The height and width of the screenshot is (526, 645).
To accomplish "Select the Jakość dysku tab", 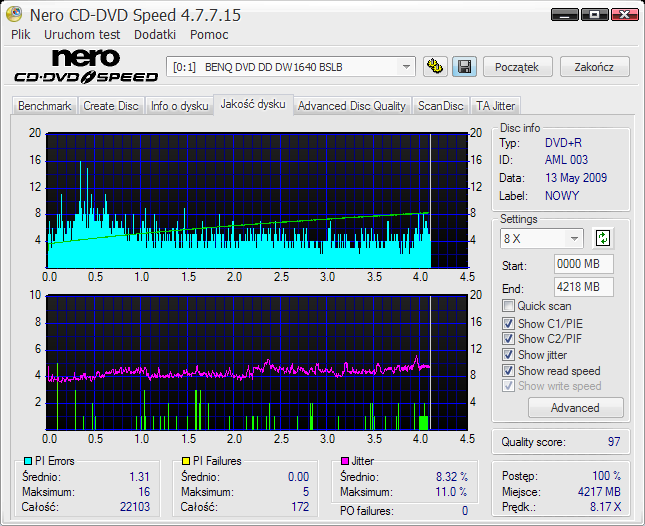I will tap(253, 104).
